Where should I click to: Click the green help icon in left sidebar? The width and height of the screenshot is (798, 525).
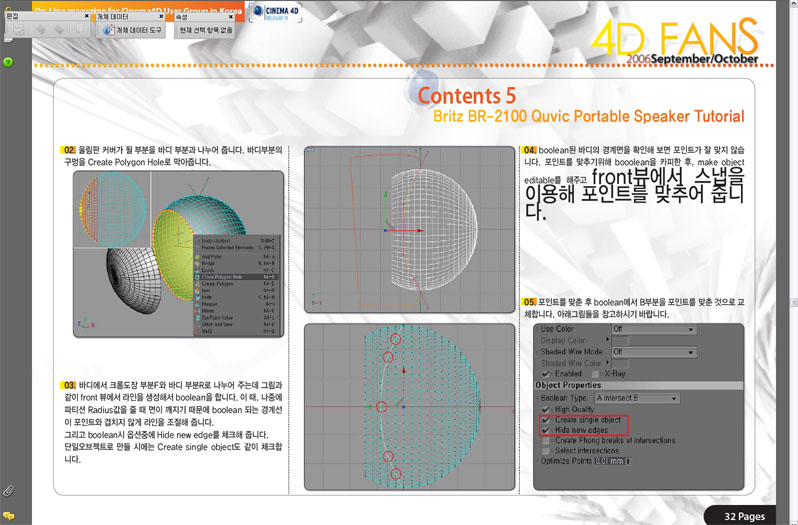point(8,62)
